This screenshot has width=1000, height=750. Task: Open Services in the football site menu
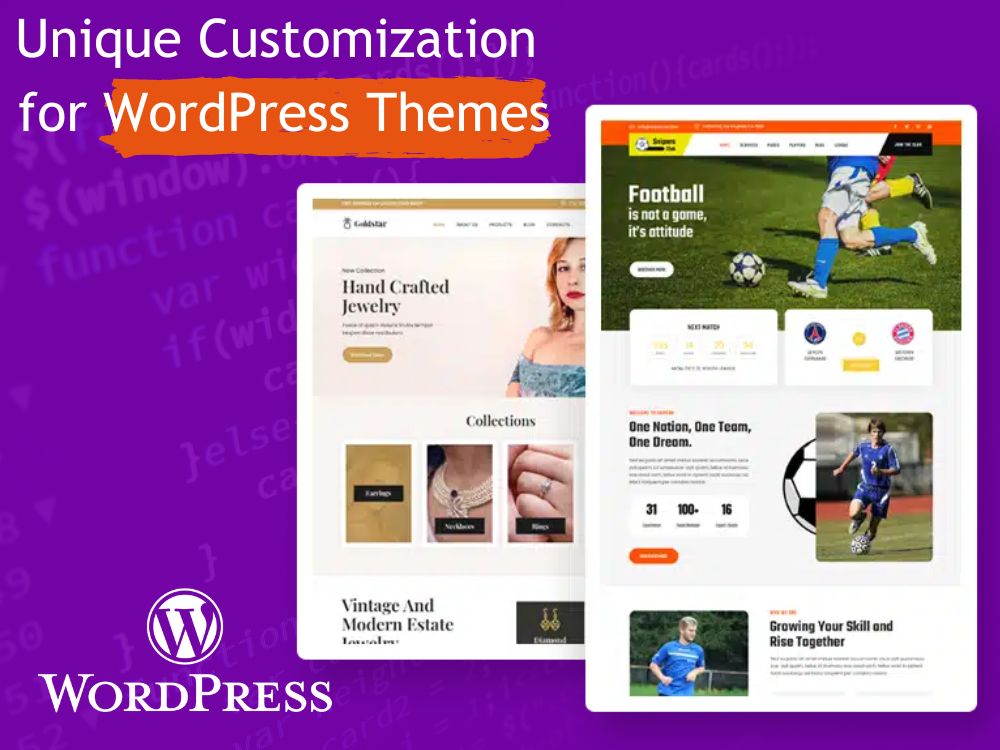coord(748,145)
